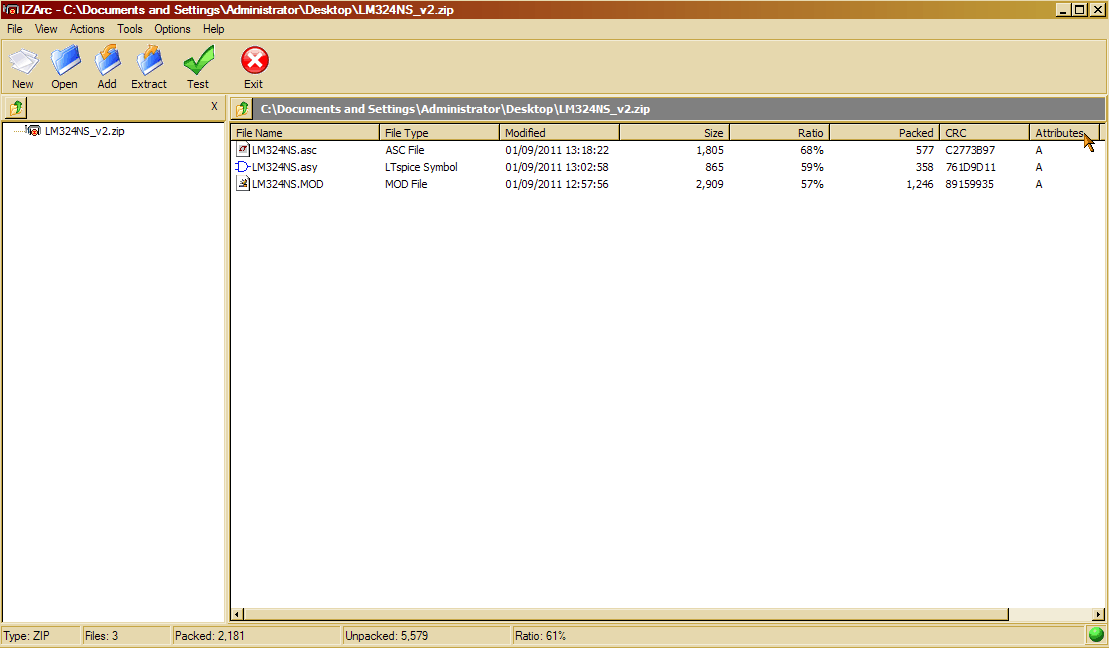The image size is (1109, 648).
Task: Click the IZArc title bar app icon
Action: (x=11, y=10)
